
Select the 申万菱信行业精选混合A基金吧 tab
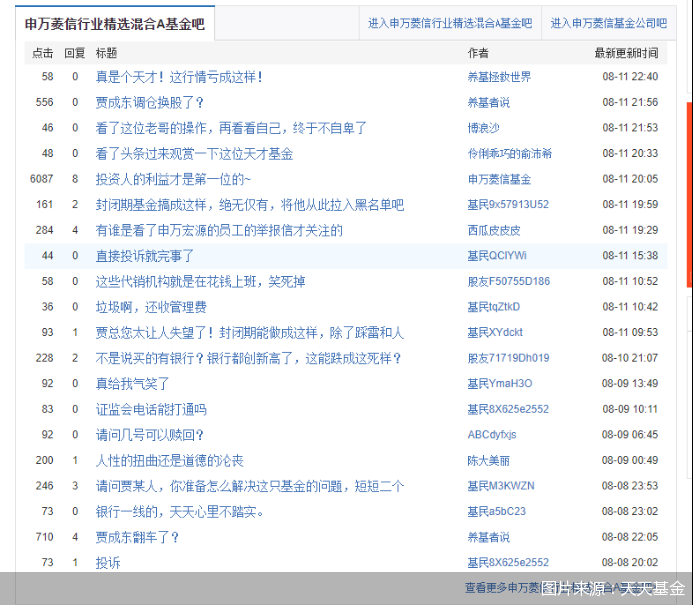pyautogui.click(x=115, y=23)
